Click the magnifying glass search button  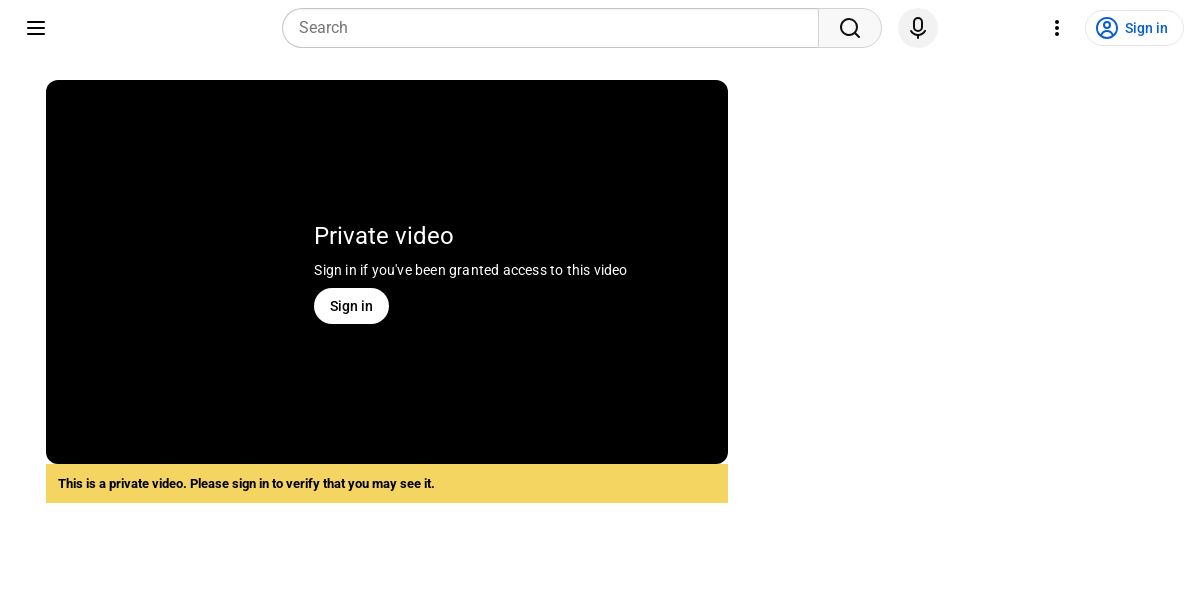850,28
